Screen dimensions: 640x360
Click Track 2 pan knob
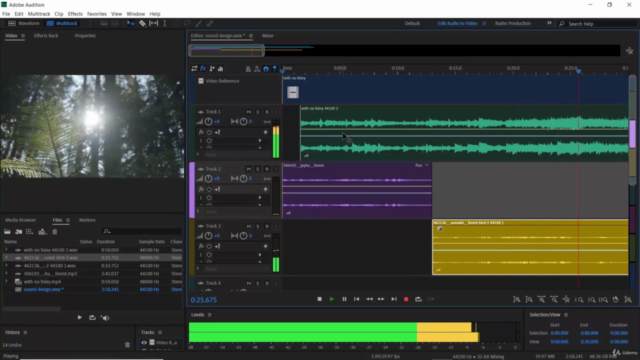pyautogui.click(x=243, y=179)
